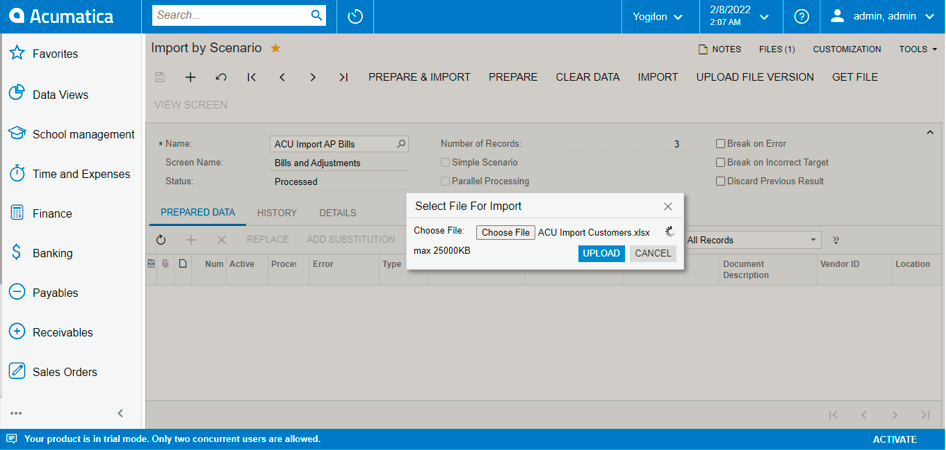
Task: Go to last record
Action: [343, 77]
